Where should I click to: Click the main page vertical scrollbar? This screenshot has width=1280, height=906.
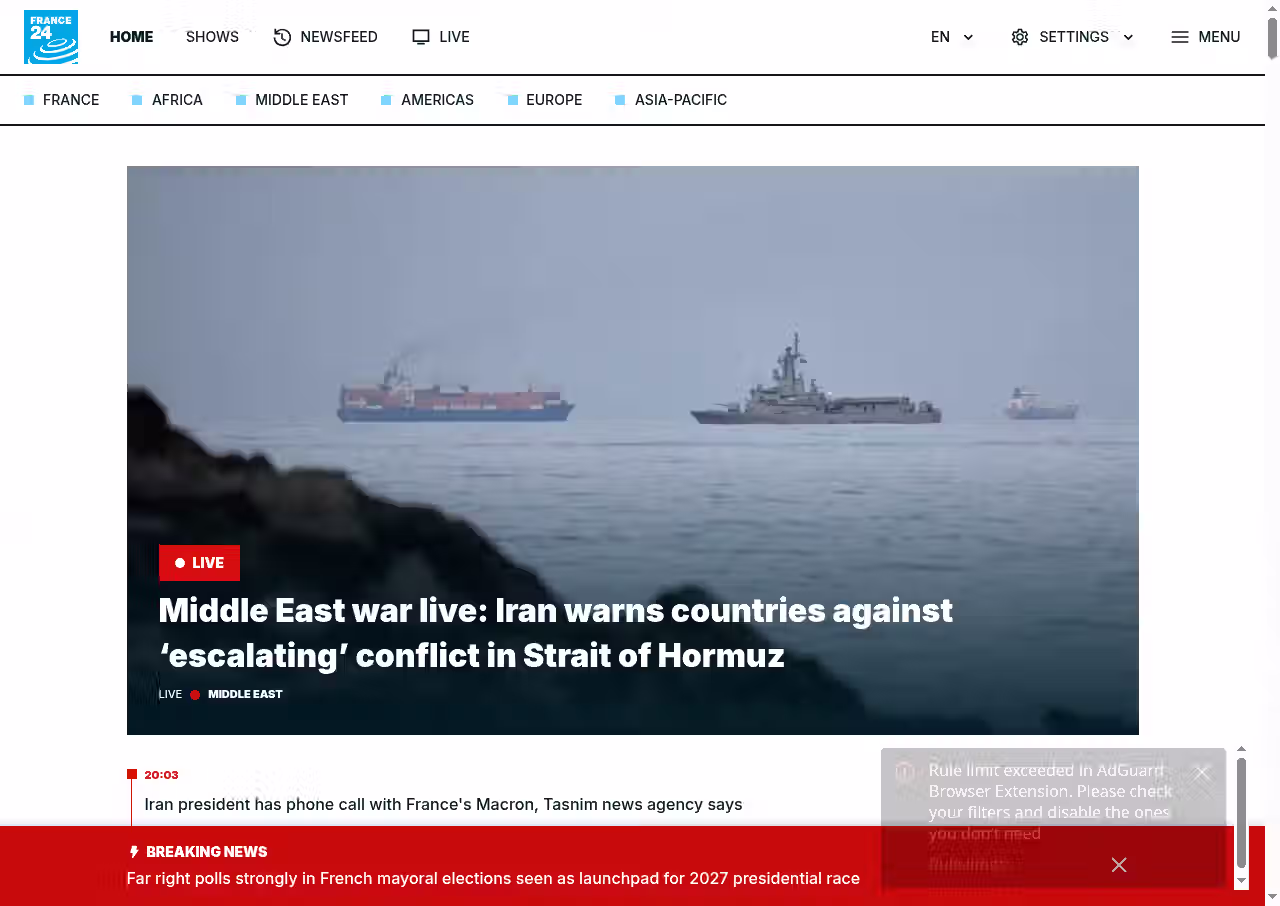[x=1272, y=453]
